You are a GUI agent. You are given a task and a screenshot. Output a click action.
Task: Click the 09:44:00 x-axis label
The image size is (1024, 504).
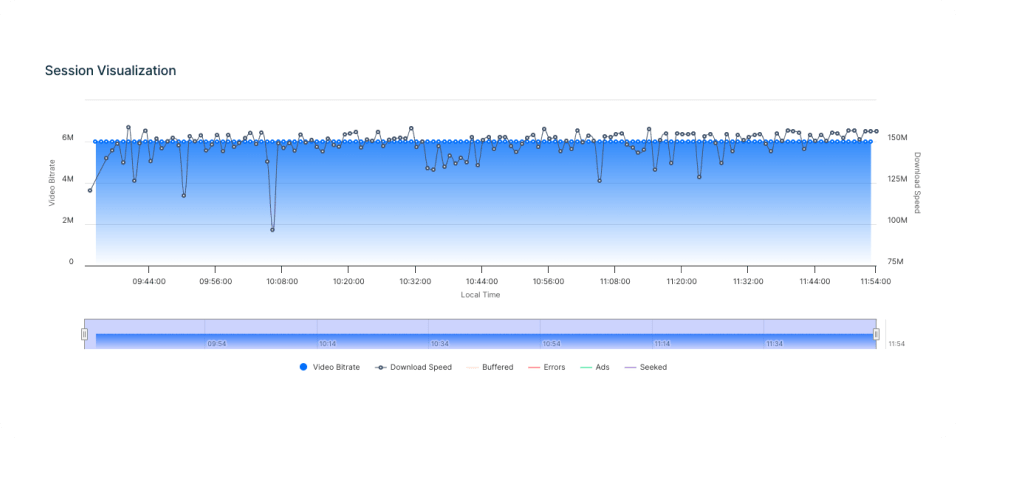[149, 281]
